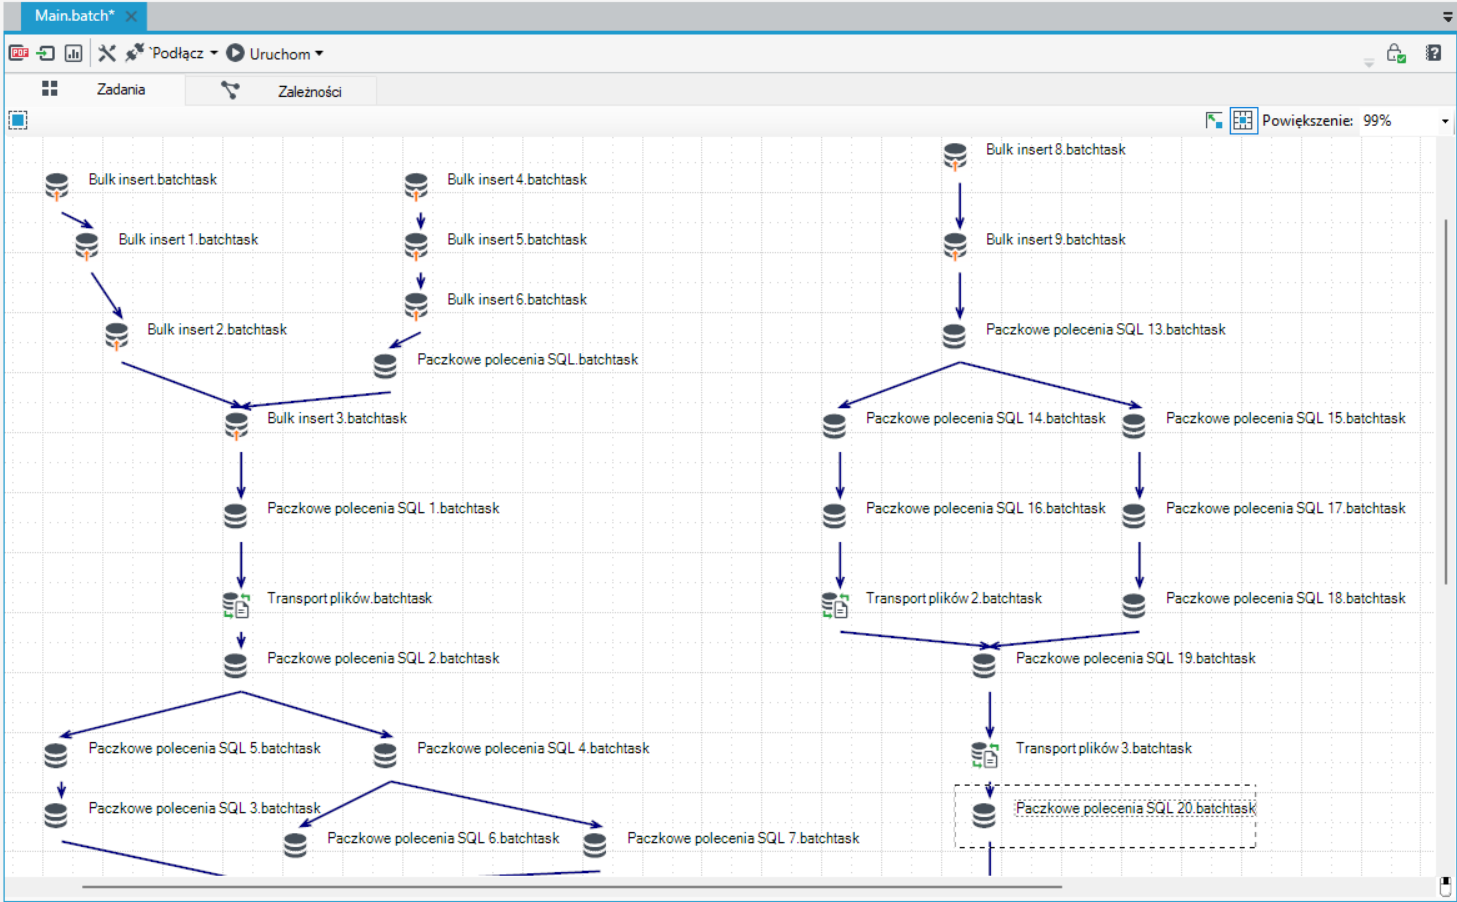Open the bar chart report icon
The height and width of the screenshot is (902, 1457).
coord(73,53)
